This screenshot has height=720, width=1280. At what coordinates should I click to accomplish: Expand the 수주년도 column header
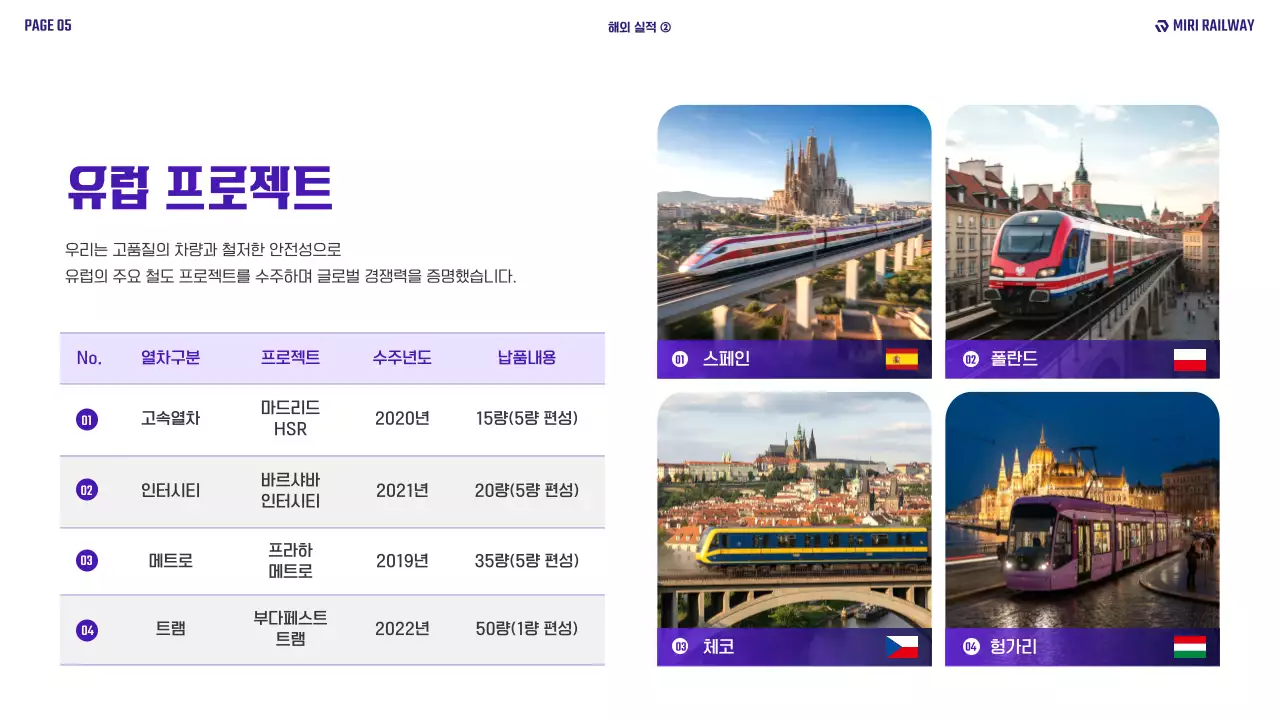click(x=402, y=358)
